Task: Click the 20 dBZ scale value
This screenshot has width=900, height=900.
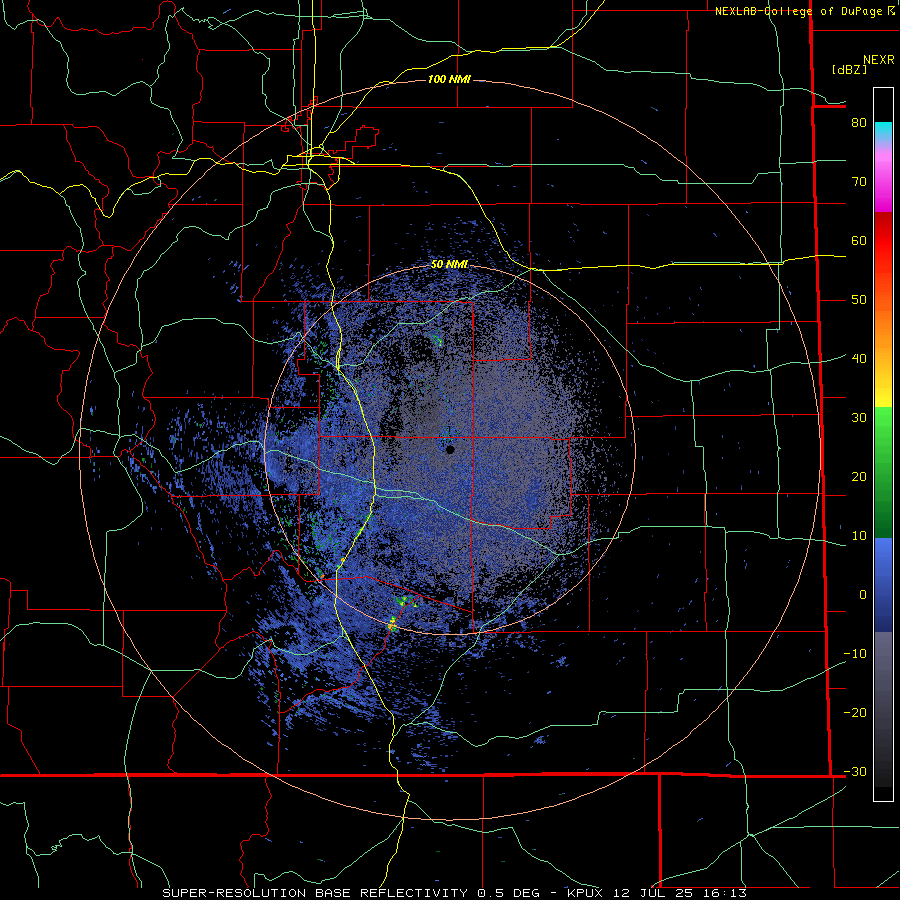Action: (x=859, y=476)
